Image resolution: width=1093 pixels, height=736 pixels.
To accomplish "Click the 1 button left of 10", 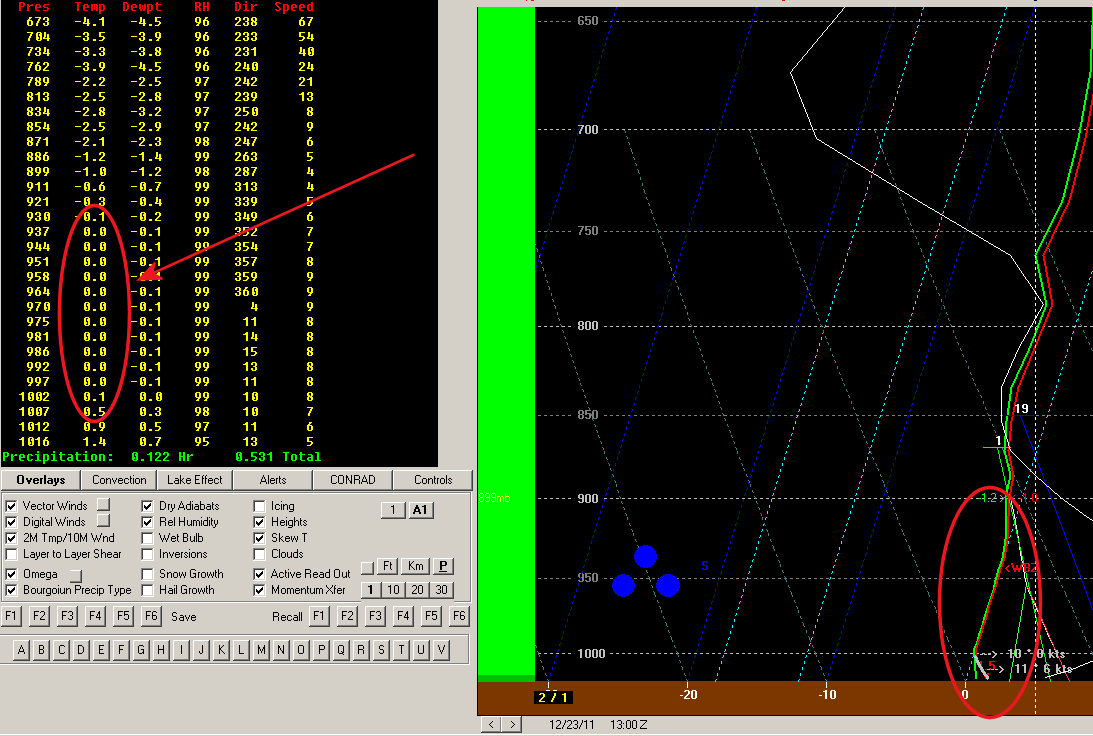I will click(370, 590).
